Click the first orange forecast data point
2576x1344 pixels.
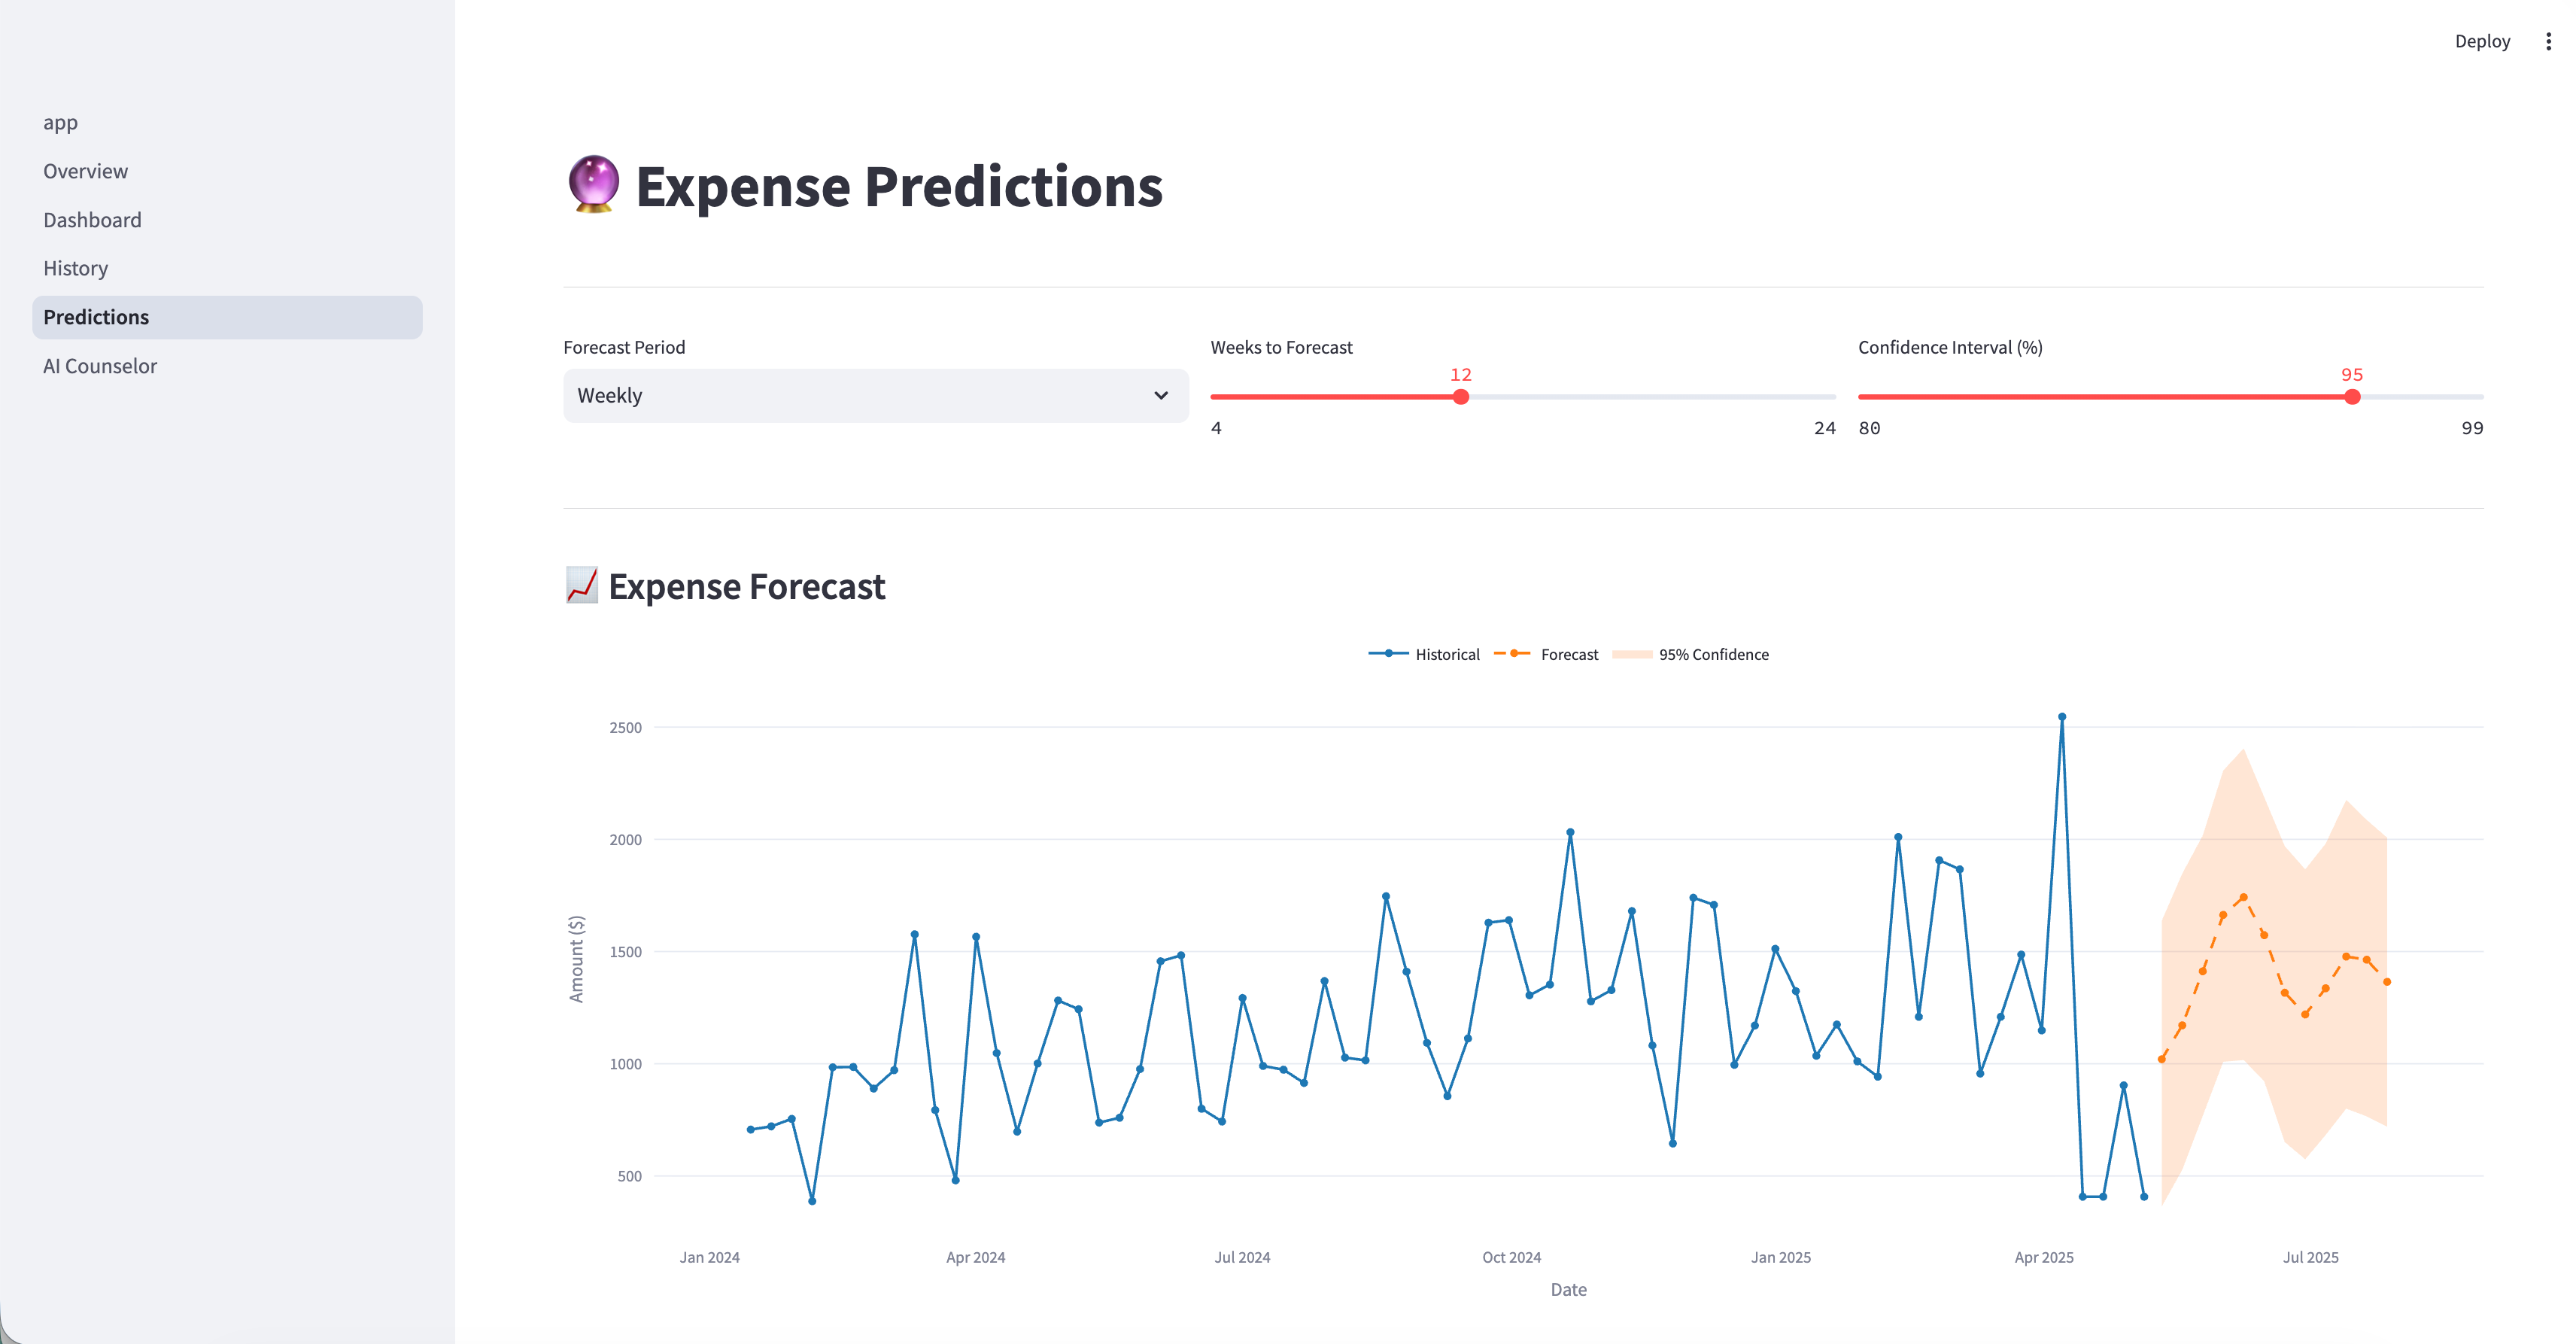[2161, 1059]
